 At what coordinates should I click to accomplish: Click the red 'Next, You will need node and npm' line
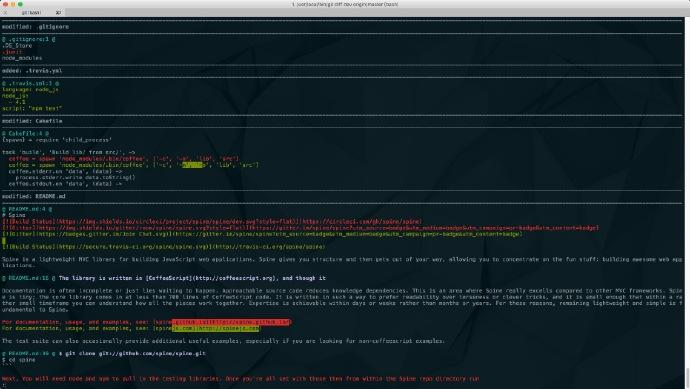point(240,378)
